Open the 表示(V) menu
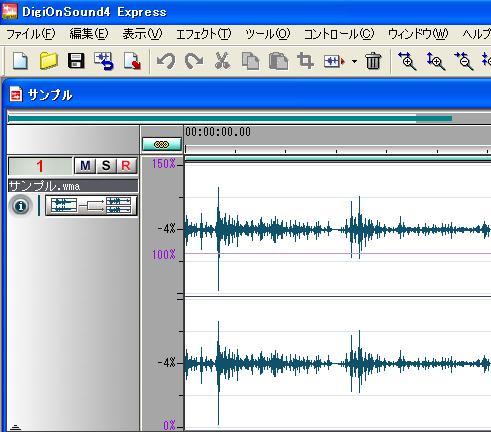The image size is (491, 432). [x=142, y=34]
